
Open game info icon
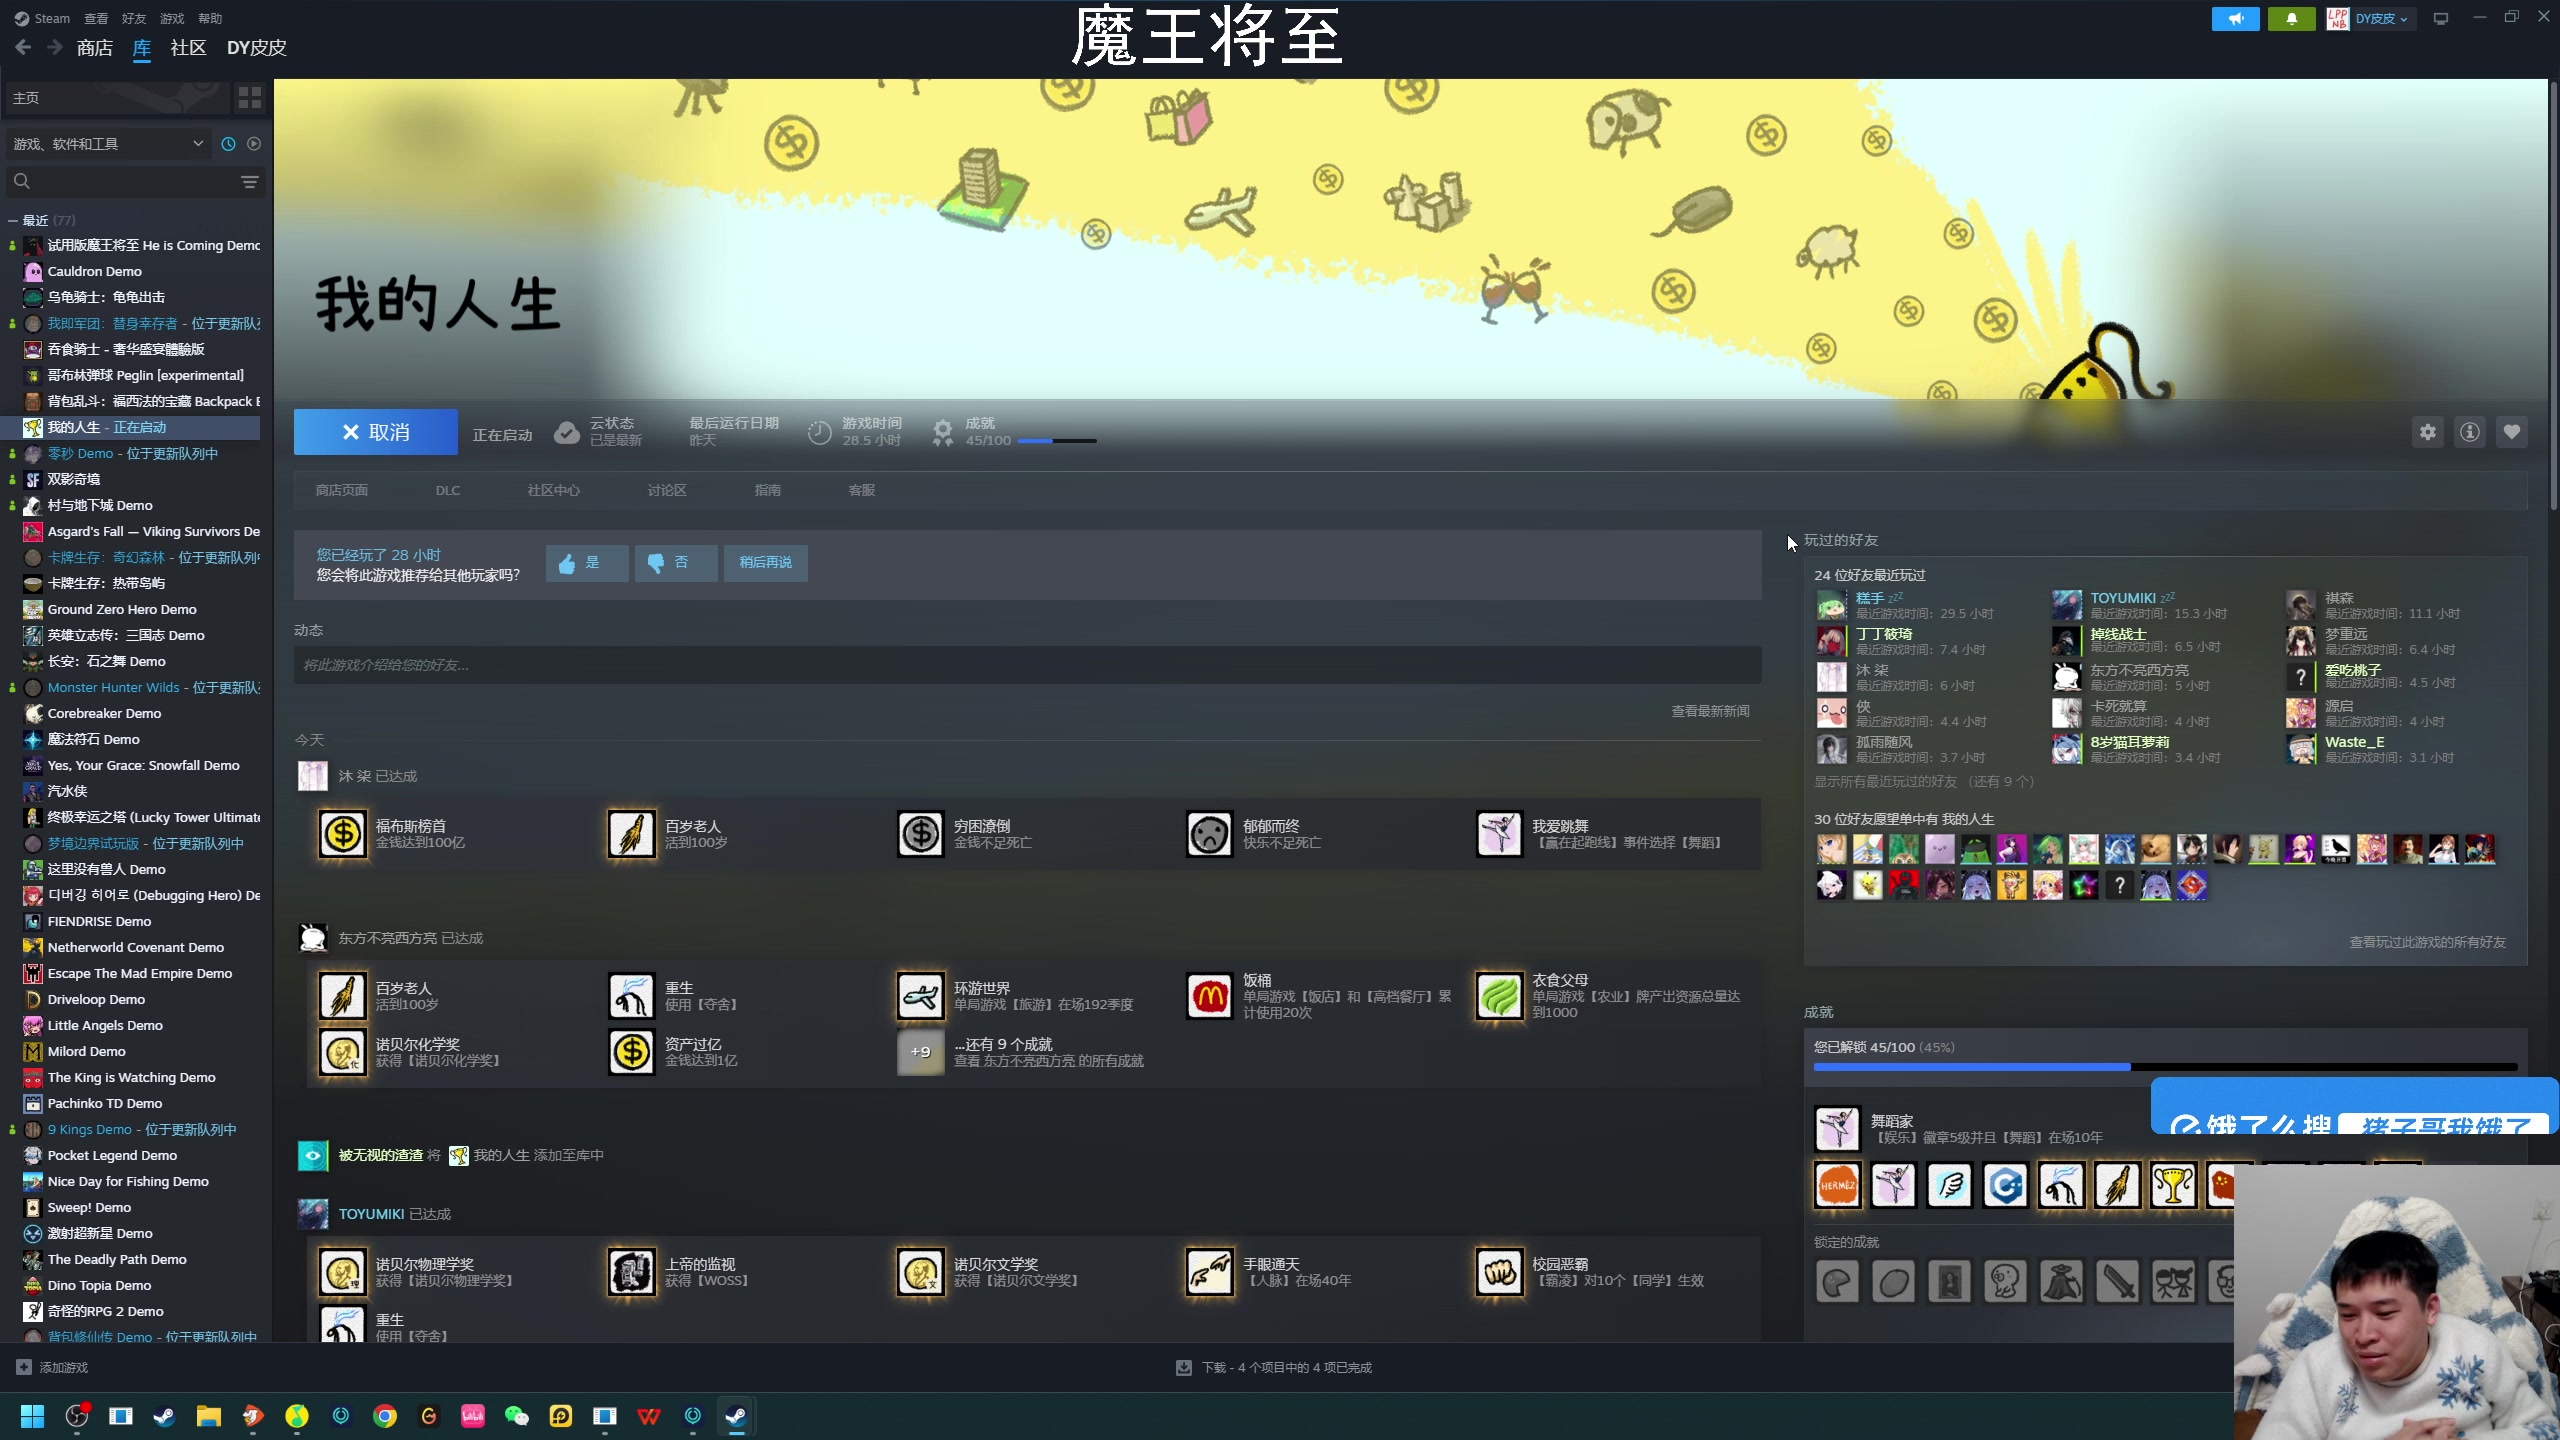click(2470, 432)
